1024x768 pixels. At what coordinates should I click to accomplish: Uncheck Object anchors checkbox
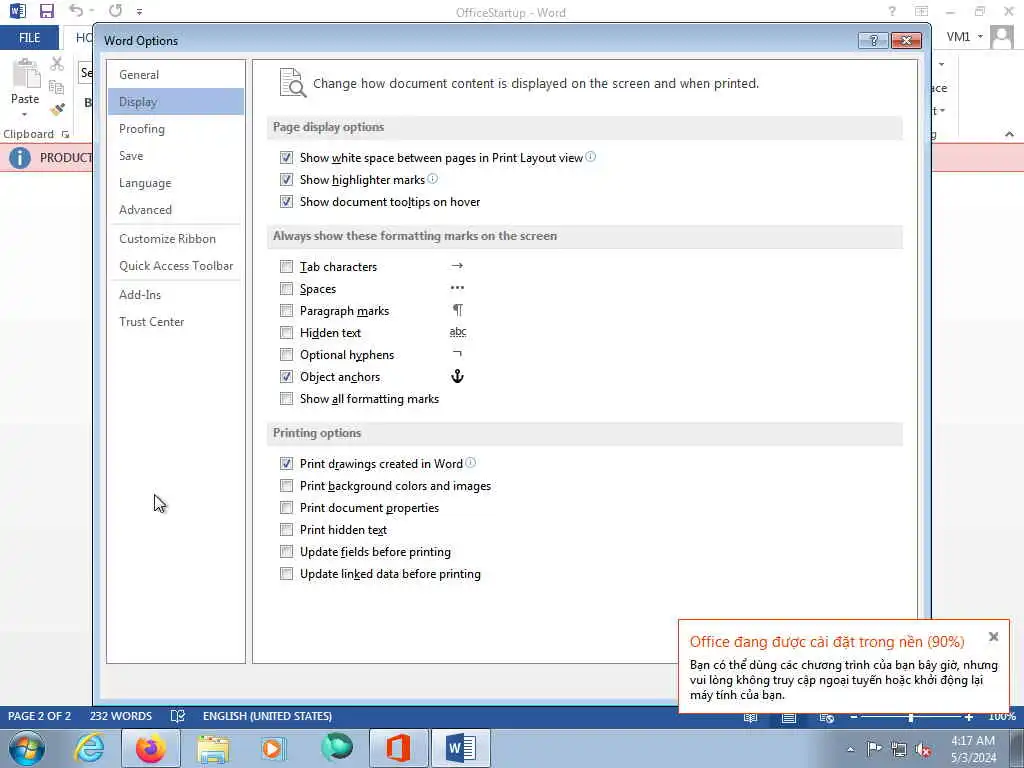coord(286,377)
